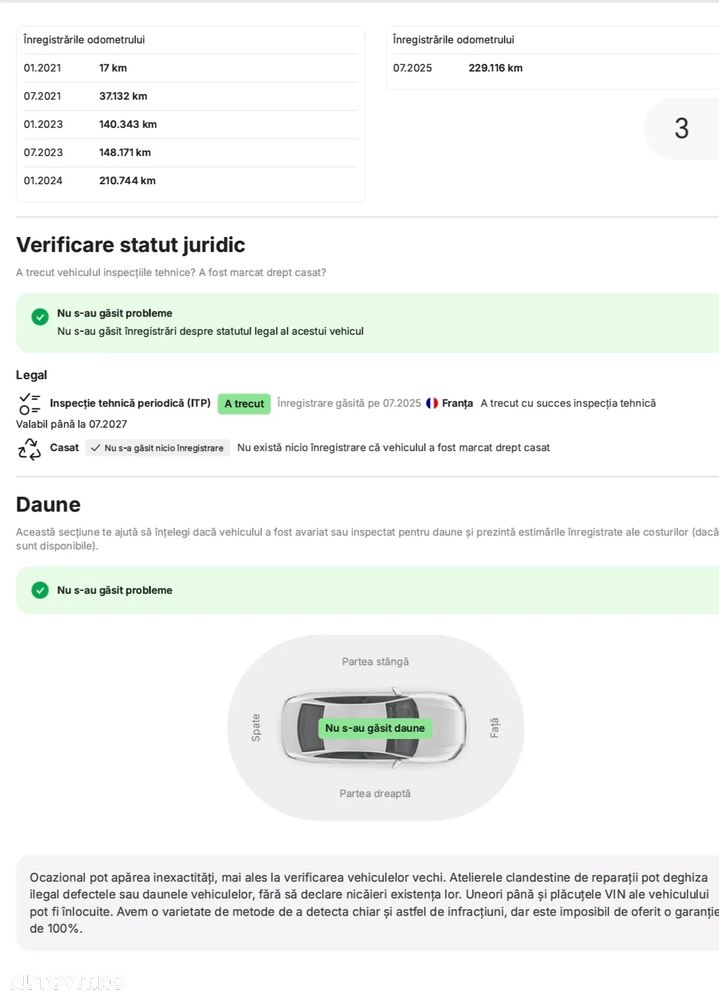Click the green checkmark in the Daune banner
This screenshot has width=719, height=1000.
click(x=40, y=590)
